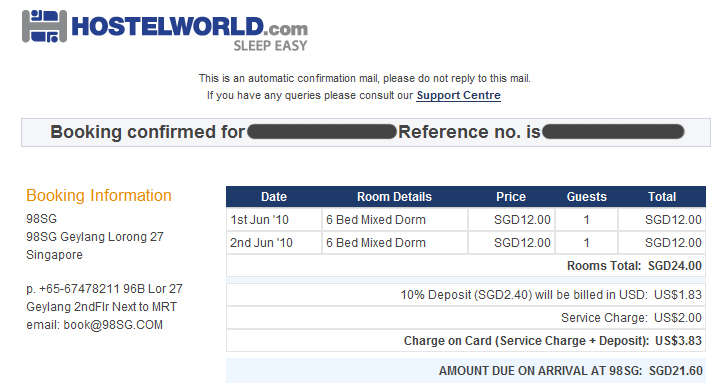
Task: Click the Guests column header
Action: 586,197
